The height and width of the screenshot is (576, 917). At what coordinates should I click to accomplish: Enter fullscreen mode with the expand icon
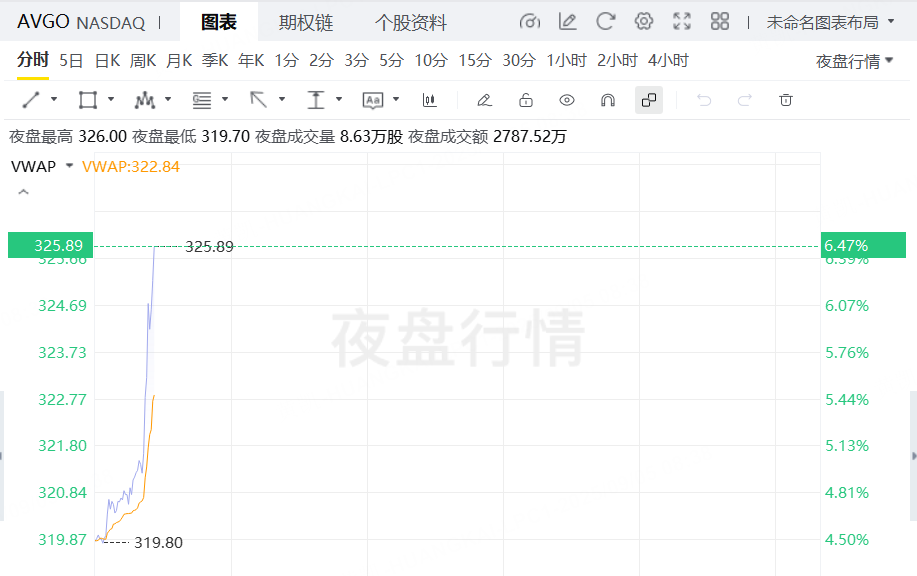[682, 22]
